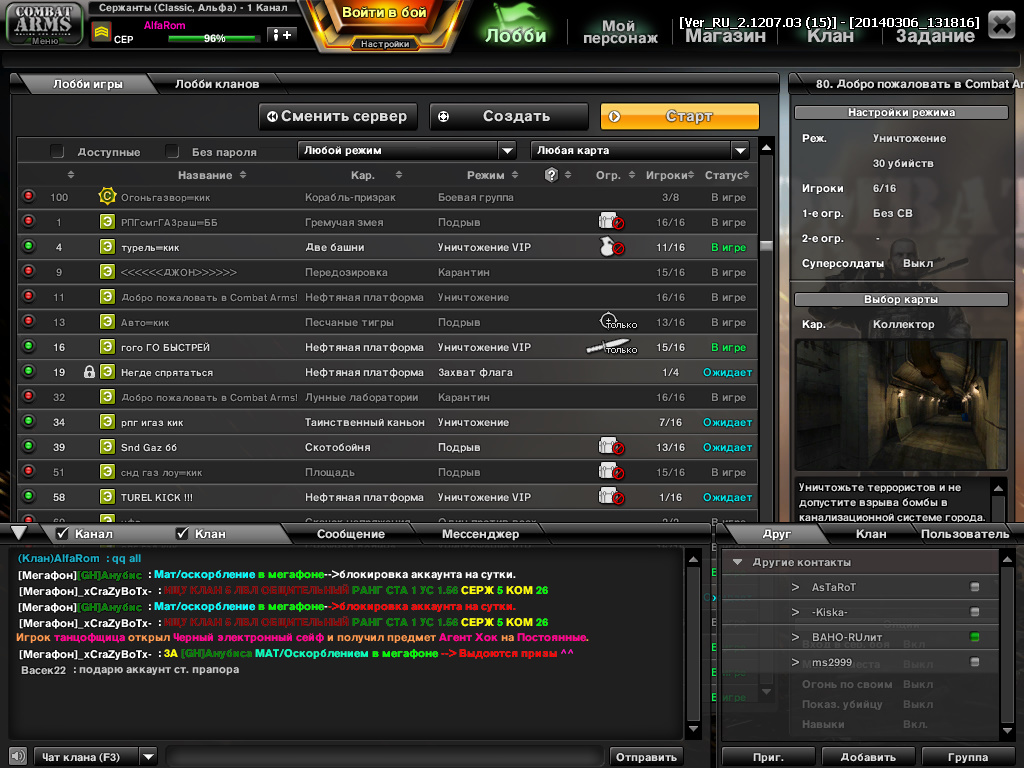Click the status indicator next to AsTaRoT
The image size is (1024, 768).
click(x=974, y=586)
